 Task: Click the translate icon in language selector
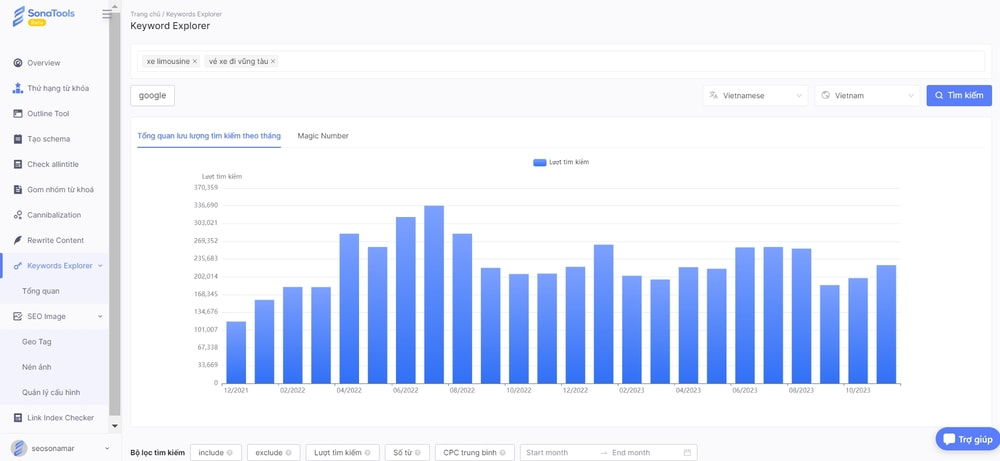click(x=714, y=96)
